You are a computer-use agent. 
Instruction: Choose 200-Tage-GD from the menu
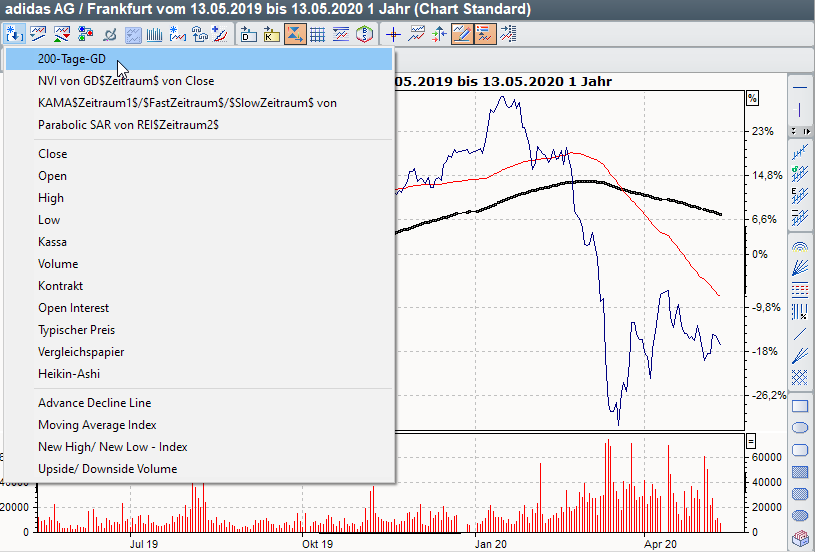tap(72, 59)
